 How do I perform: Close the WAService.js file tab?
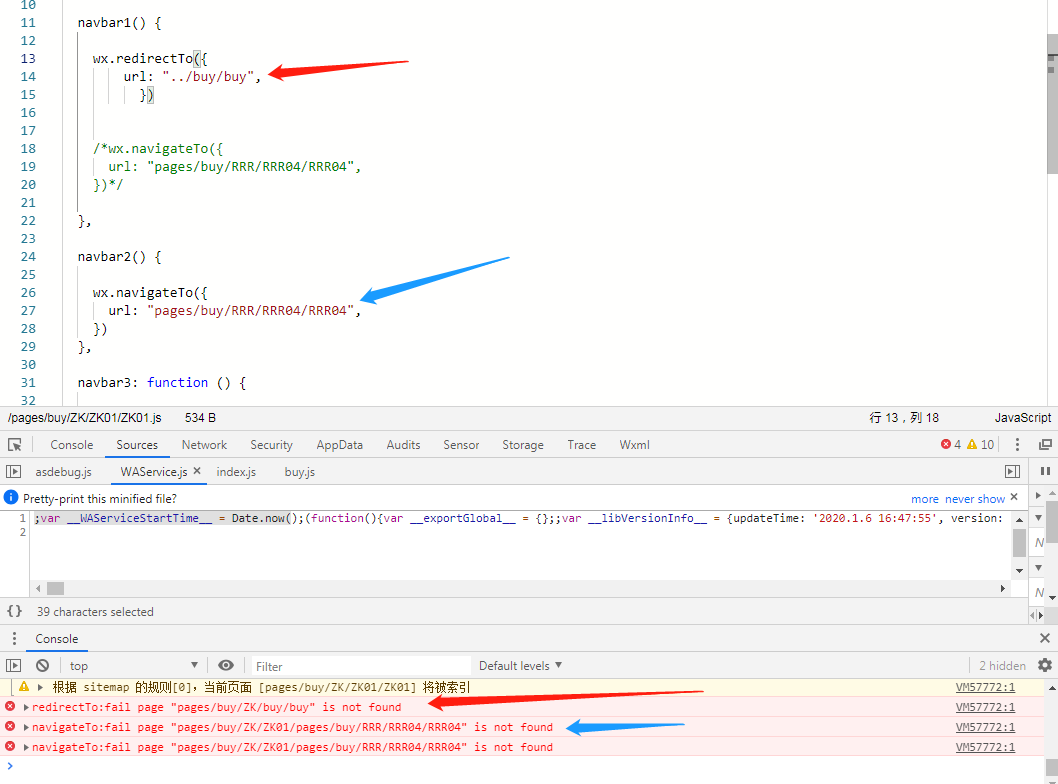click(x=197, y=471)
